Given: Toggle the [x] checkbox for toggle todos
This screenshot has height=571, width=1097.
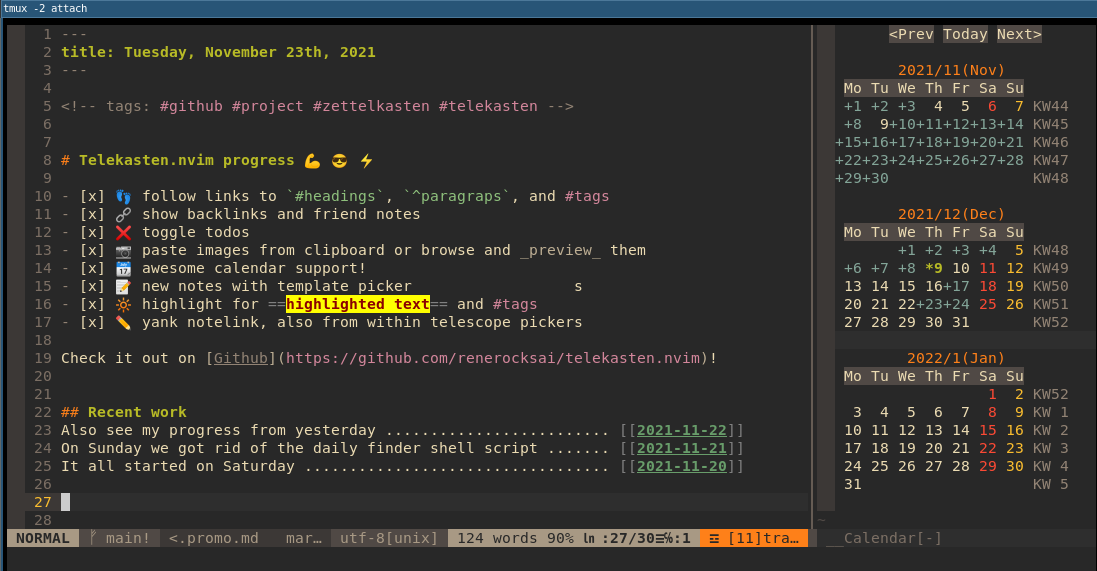Looking at the screenshot, I should [92, 232].
